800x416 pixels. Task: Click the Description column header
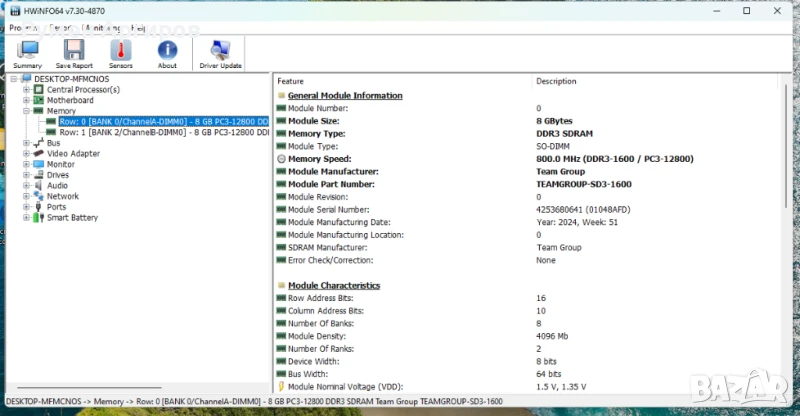pos(556,81)
